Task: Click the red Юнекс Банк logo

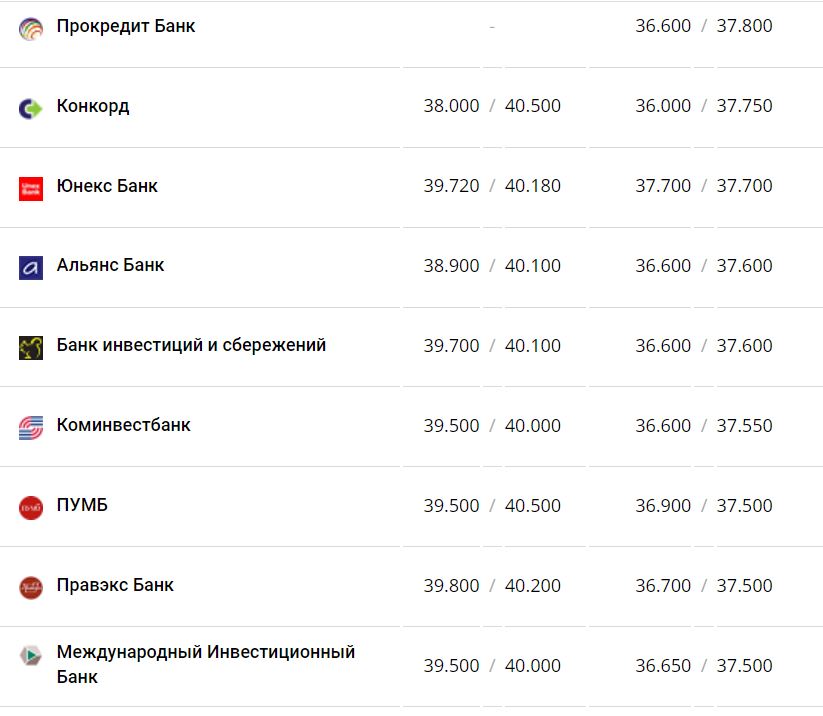Action: point(31,186)
